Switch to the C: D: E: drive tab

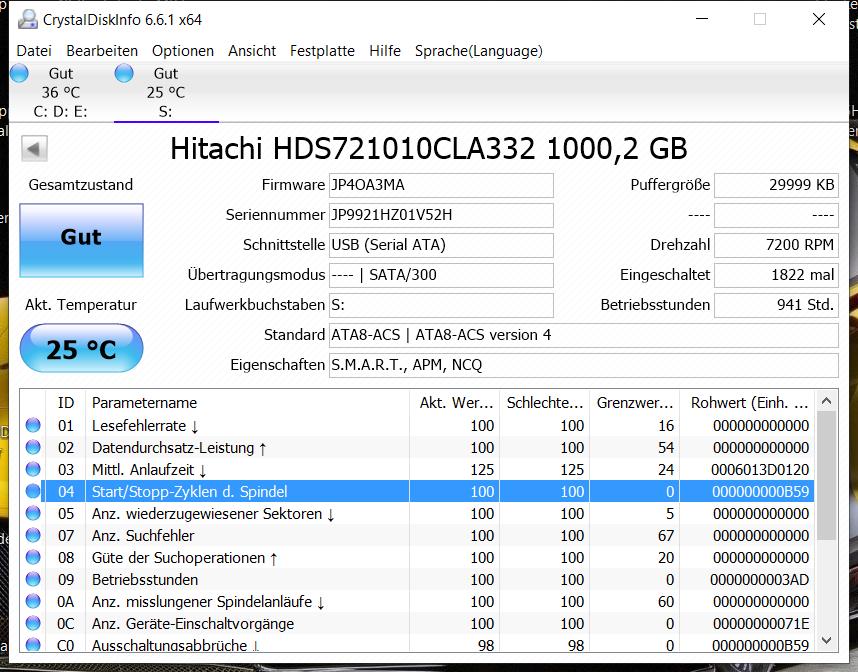pyautogui.click(x=60, y=92)
